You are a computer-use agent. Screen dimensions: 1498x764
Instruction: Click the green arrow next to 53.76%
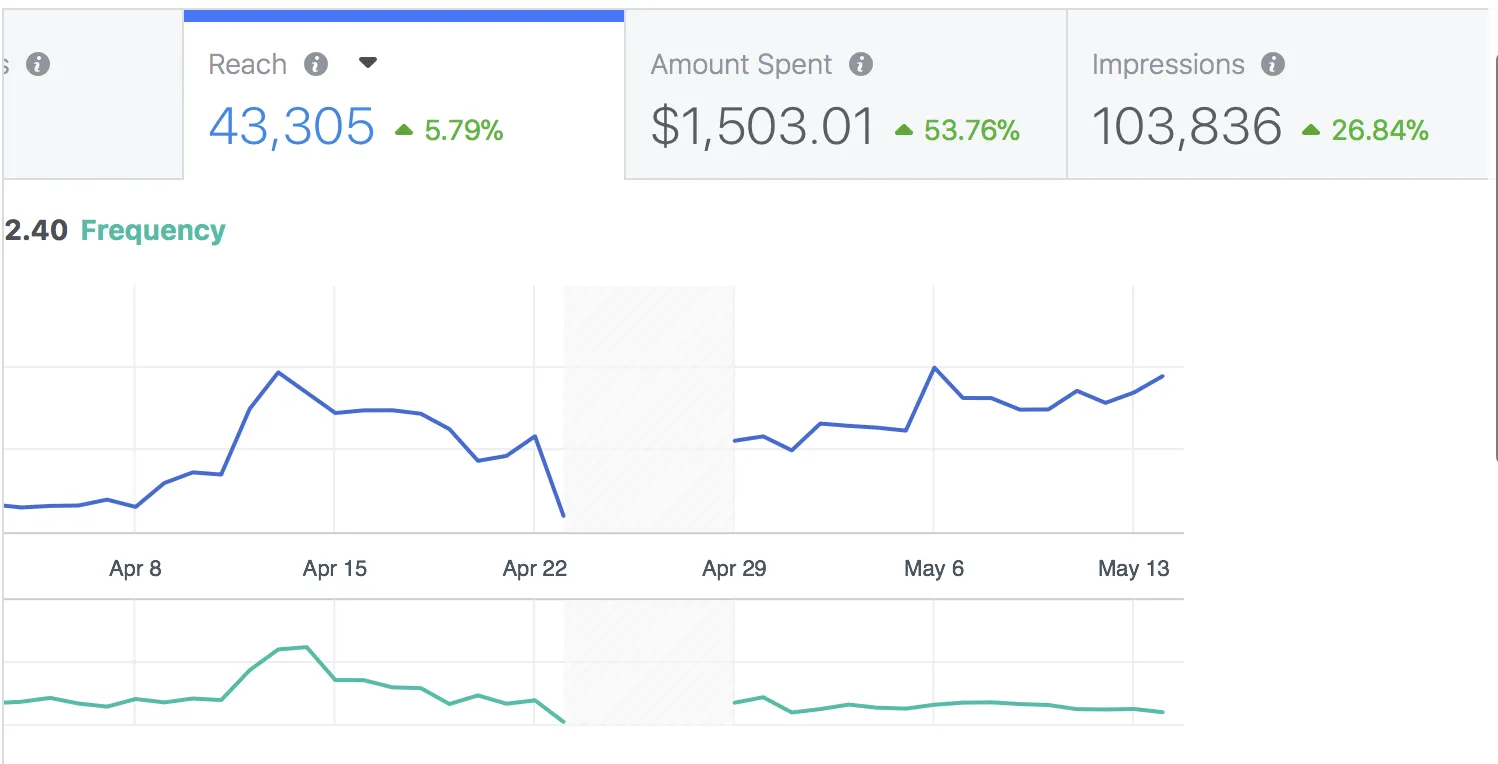click(x=903, y=130)
